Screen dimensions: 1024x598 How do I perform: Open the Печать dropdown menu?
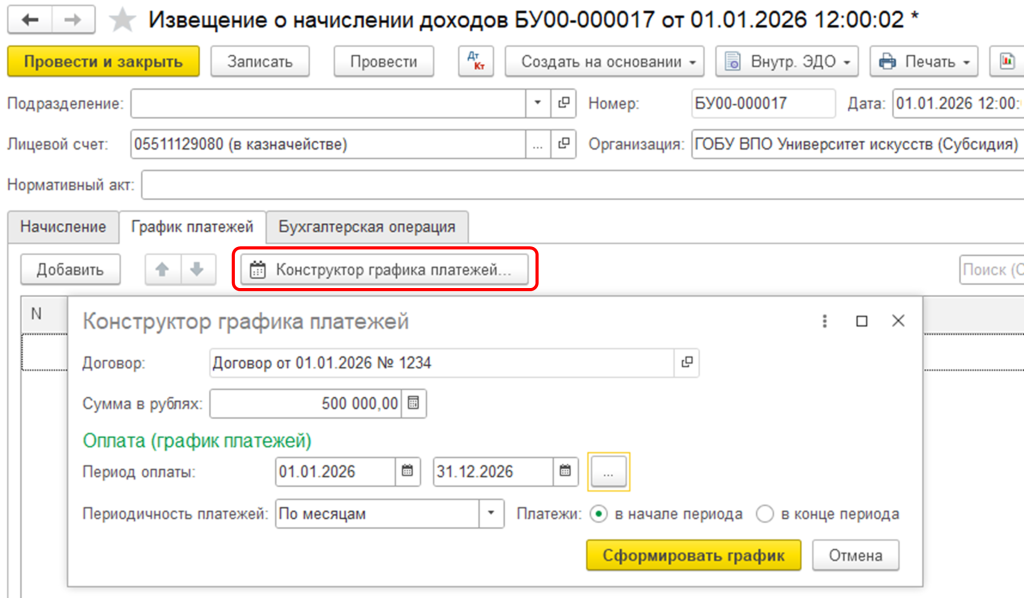click(923, 61)
